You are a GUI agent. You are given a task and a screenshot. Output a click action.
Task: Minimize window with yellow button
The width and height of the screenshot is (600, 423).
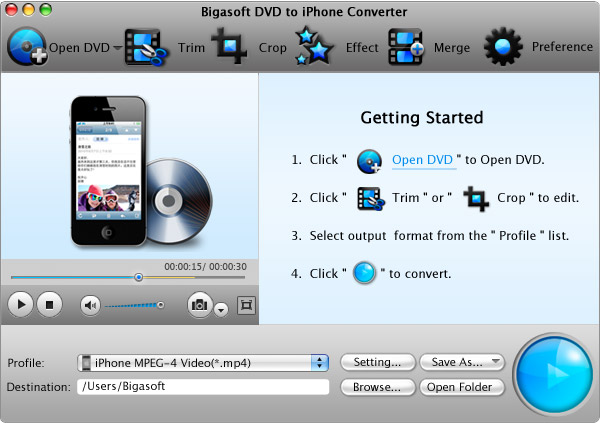click(x=28, y=10)
